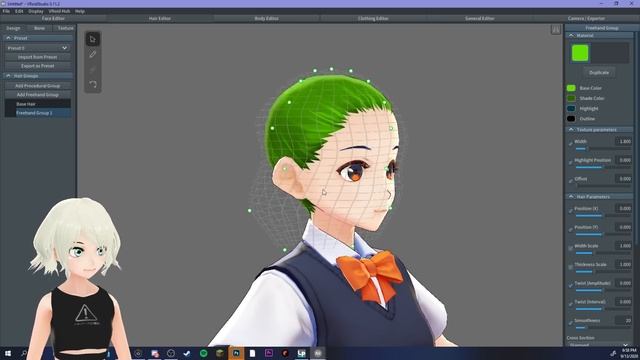The width and height of the screenshot is (640, 360).
Task: Open the Outline color swatch
Action: pos(571,119)
